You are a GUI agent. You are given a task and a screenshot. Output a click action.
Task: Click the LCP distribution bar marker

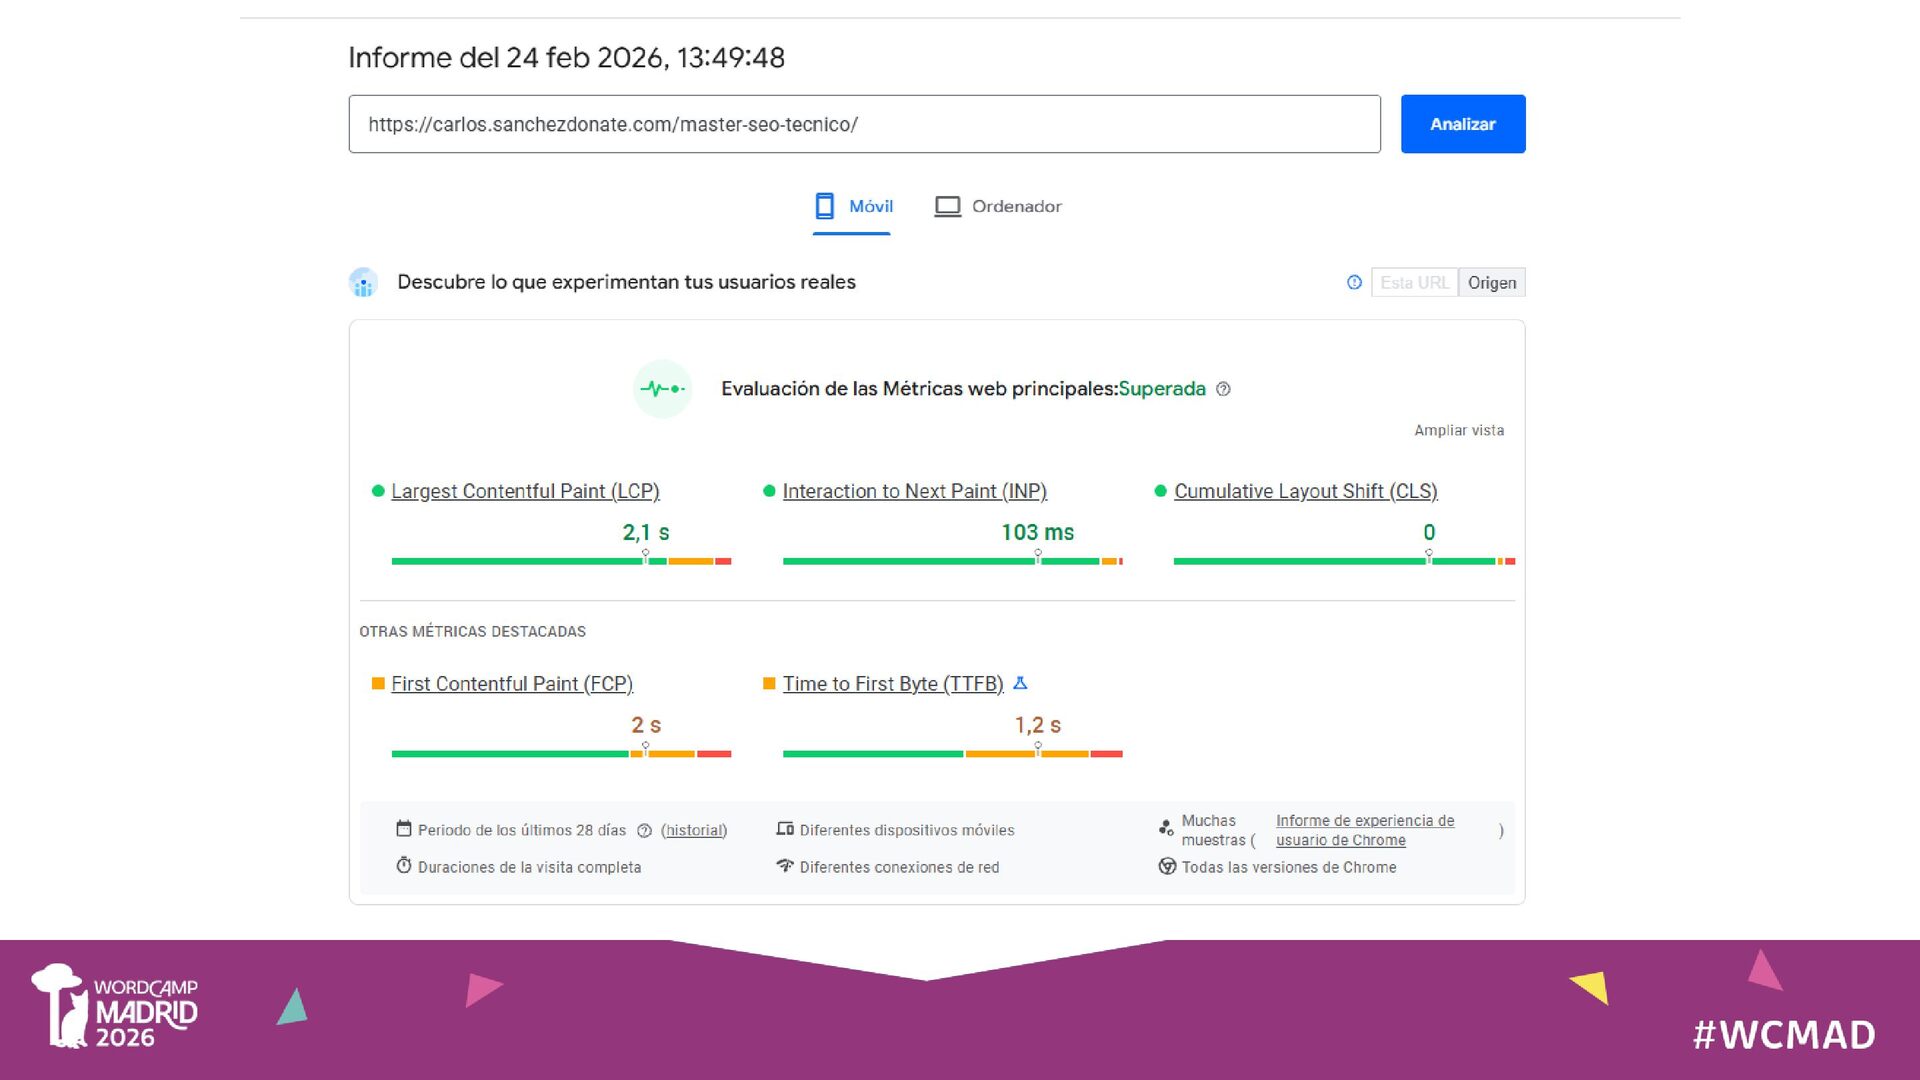[x=645, y=556]
